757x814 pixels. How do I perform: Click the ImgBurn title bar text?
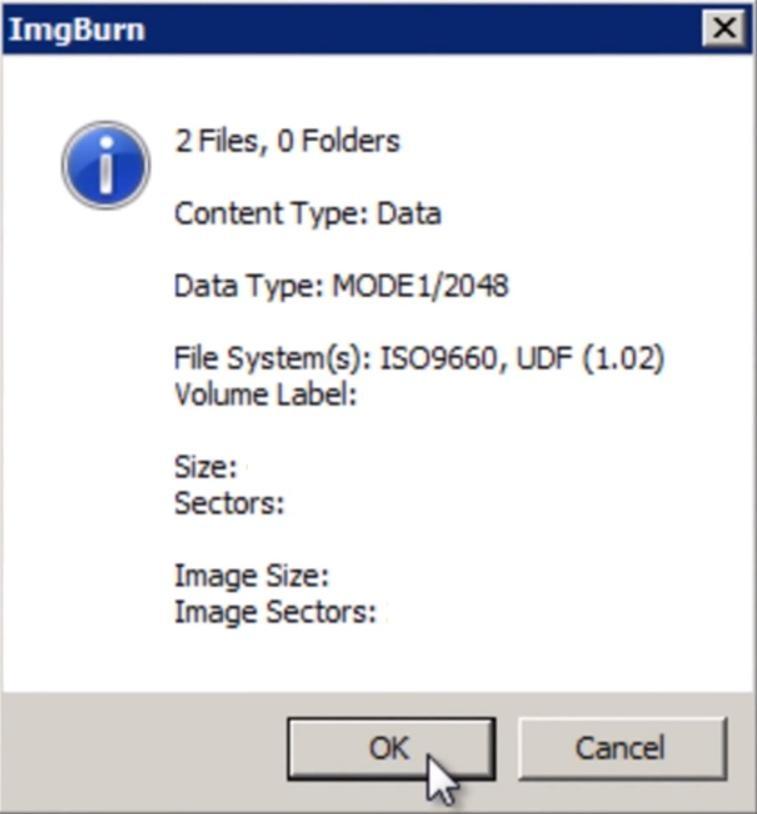pos(77,29)
